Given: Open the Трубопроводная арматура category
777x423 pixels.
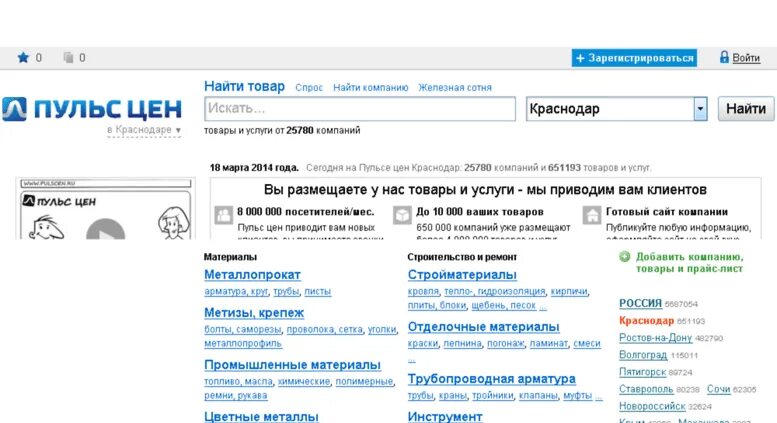Looking at the screenshot, I should tap(492, 379).
